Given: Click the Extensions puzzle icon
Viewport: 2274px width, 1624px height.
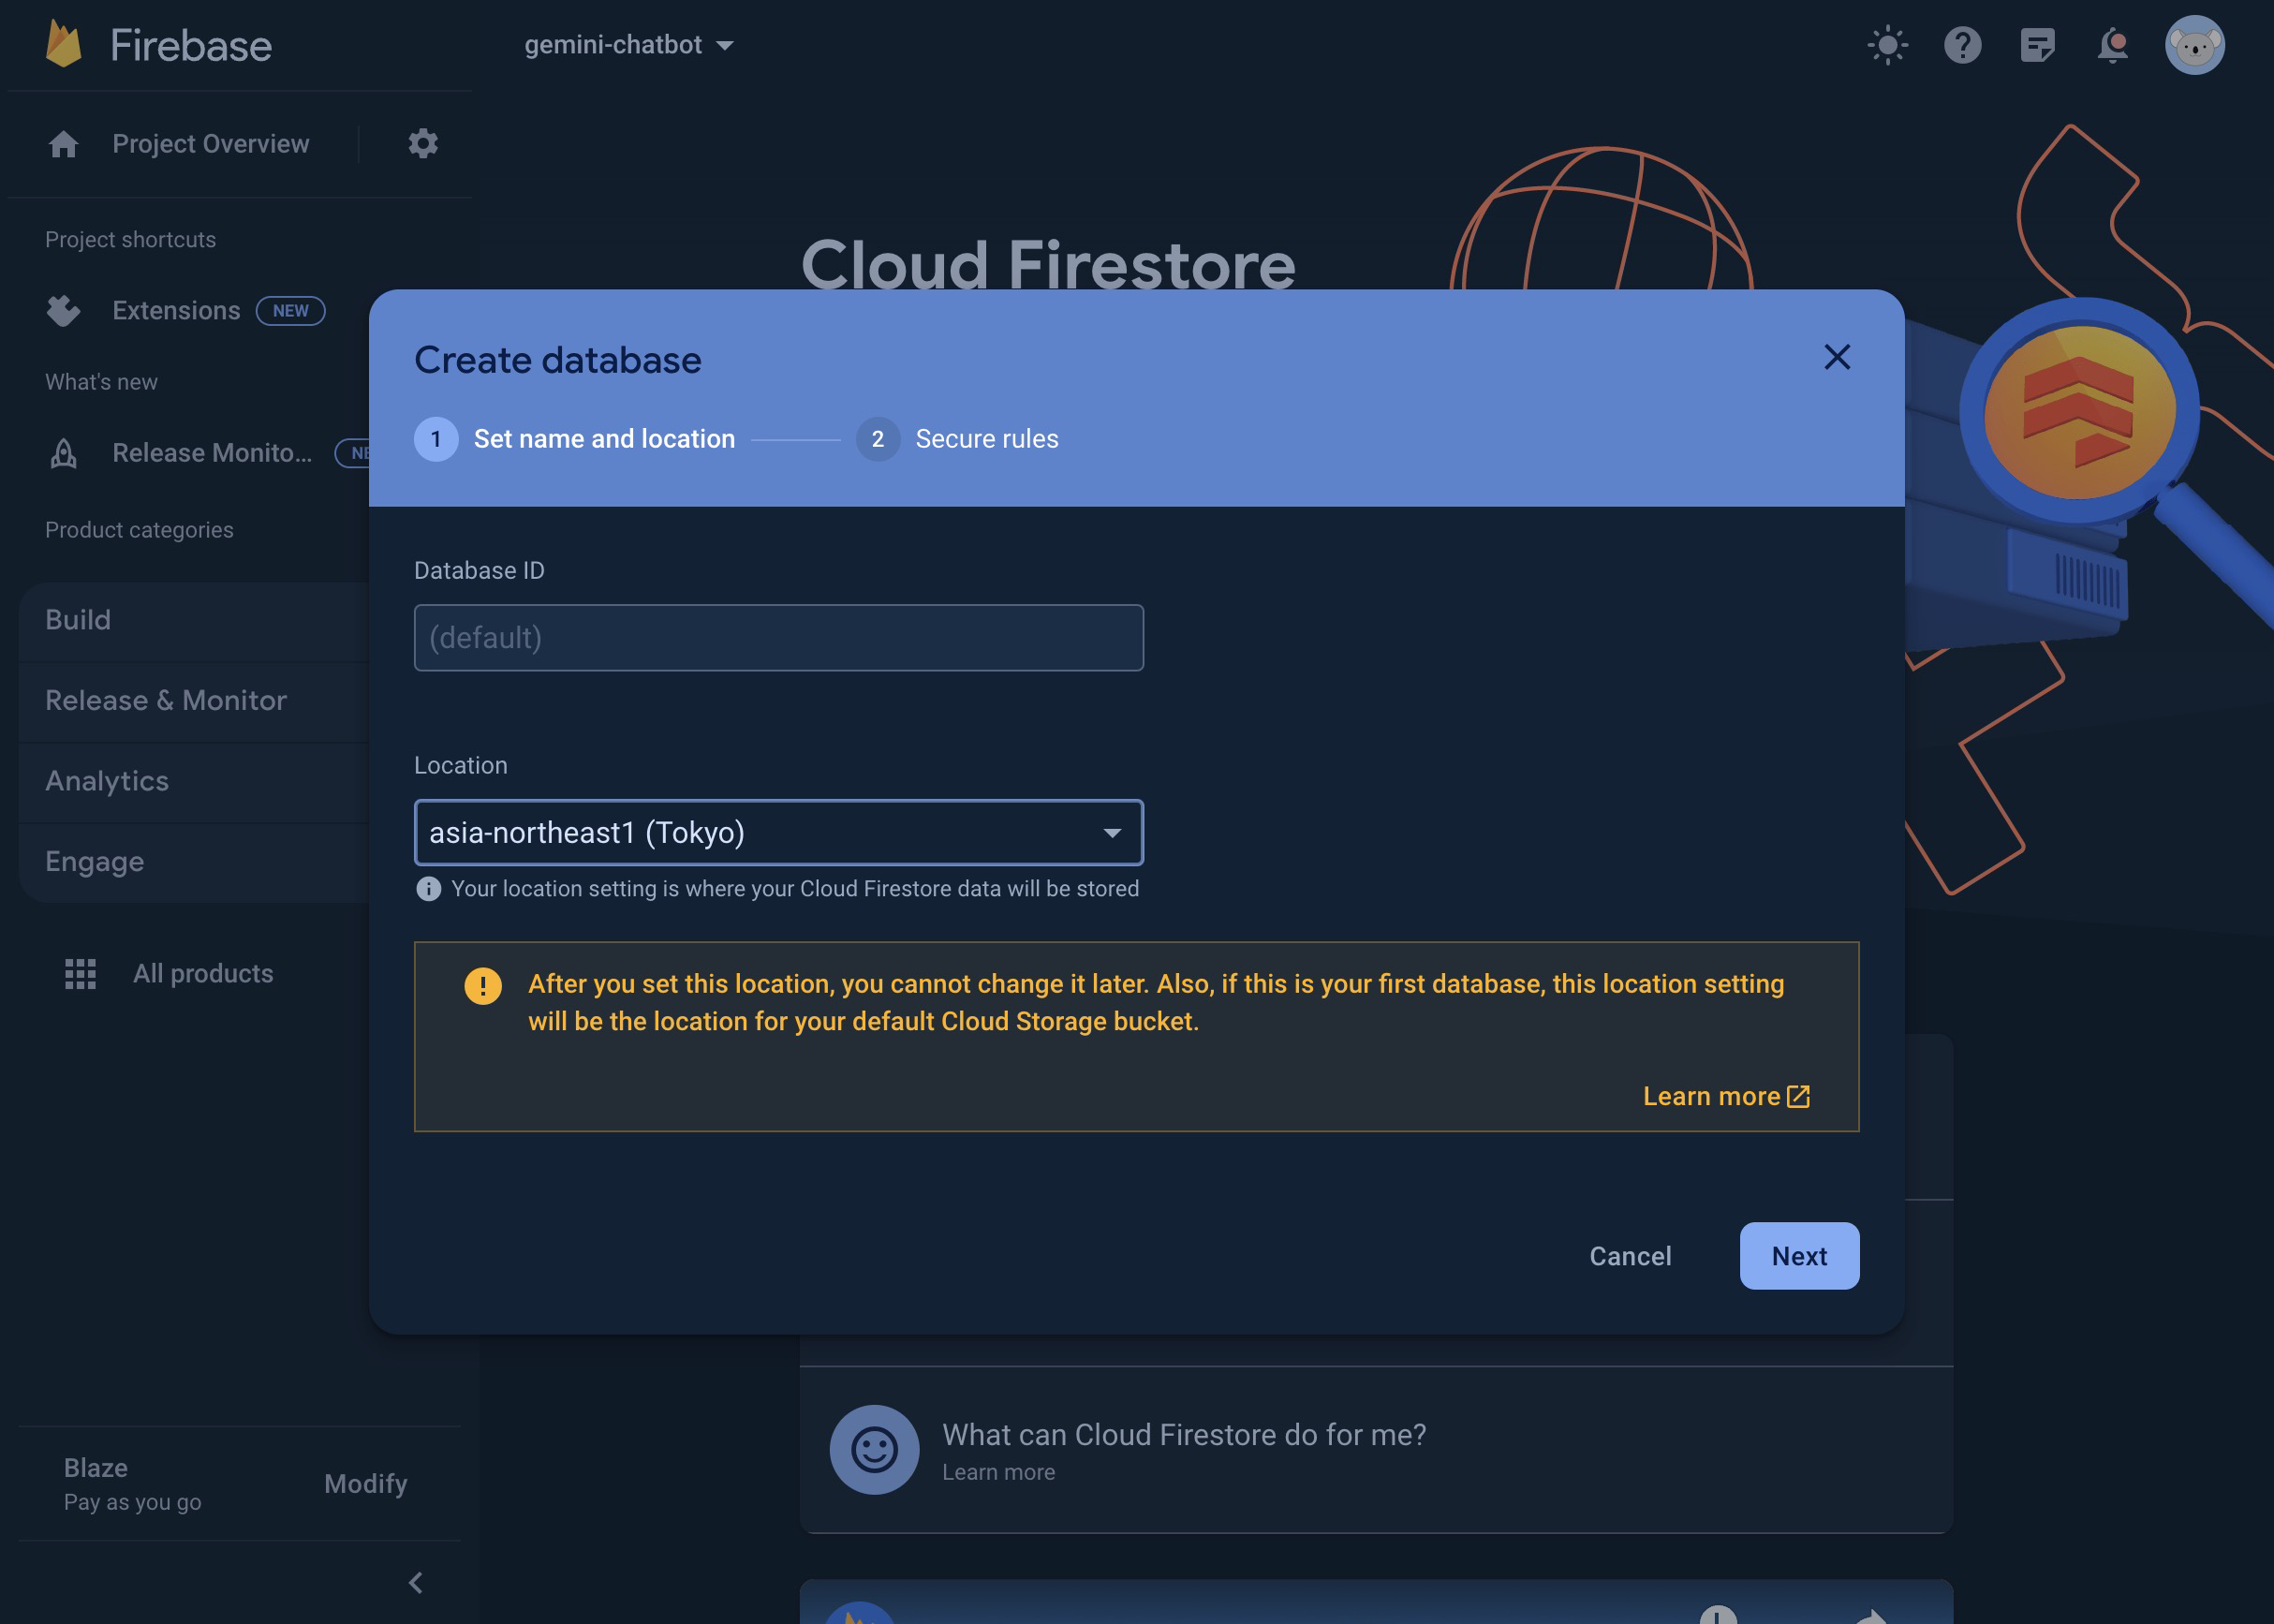Looking at the screenshot, I should pos(63,311).
